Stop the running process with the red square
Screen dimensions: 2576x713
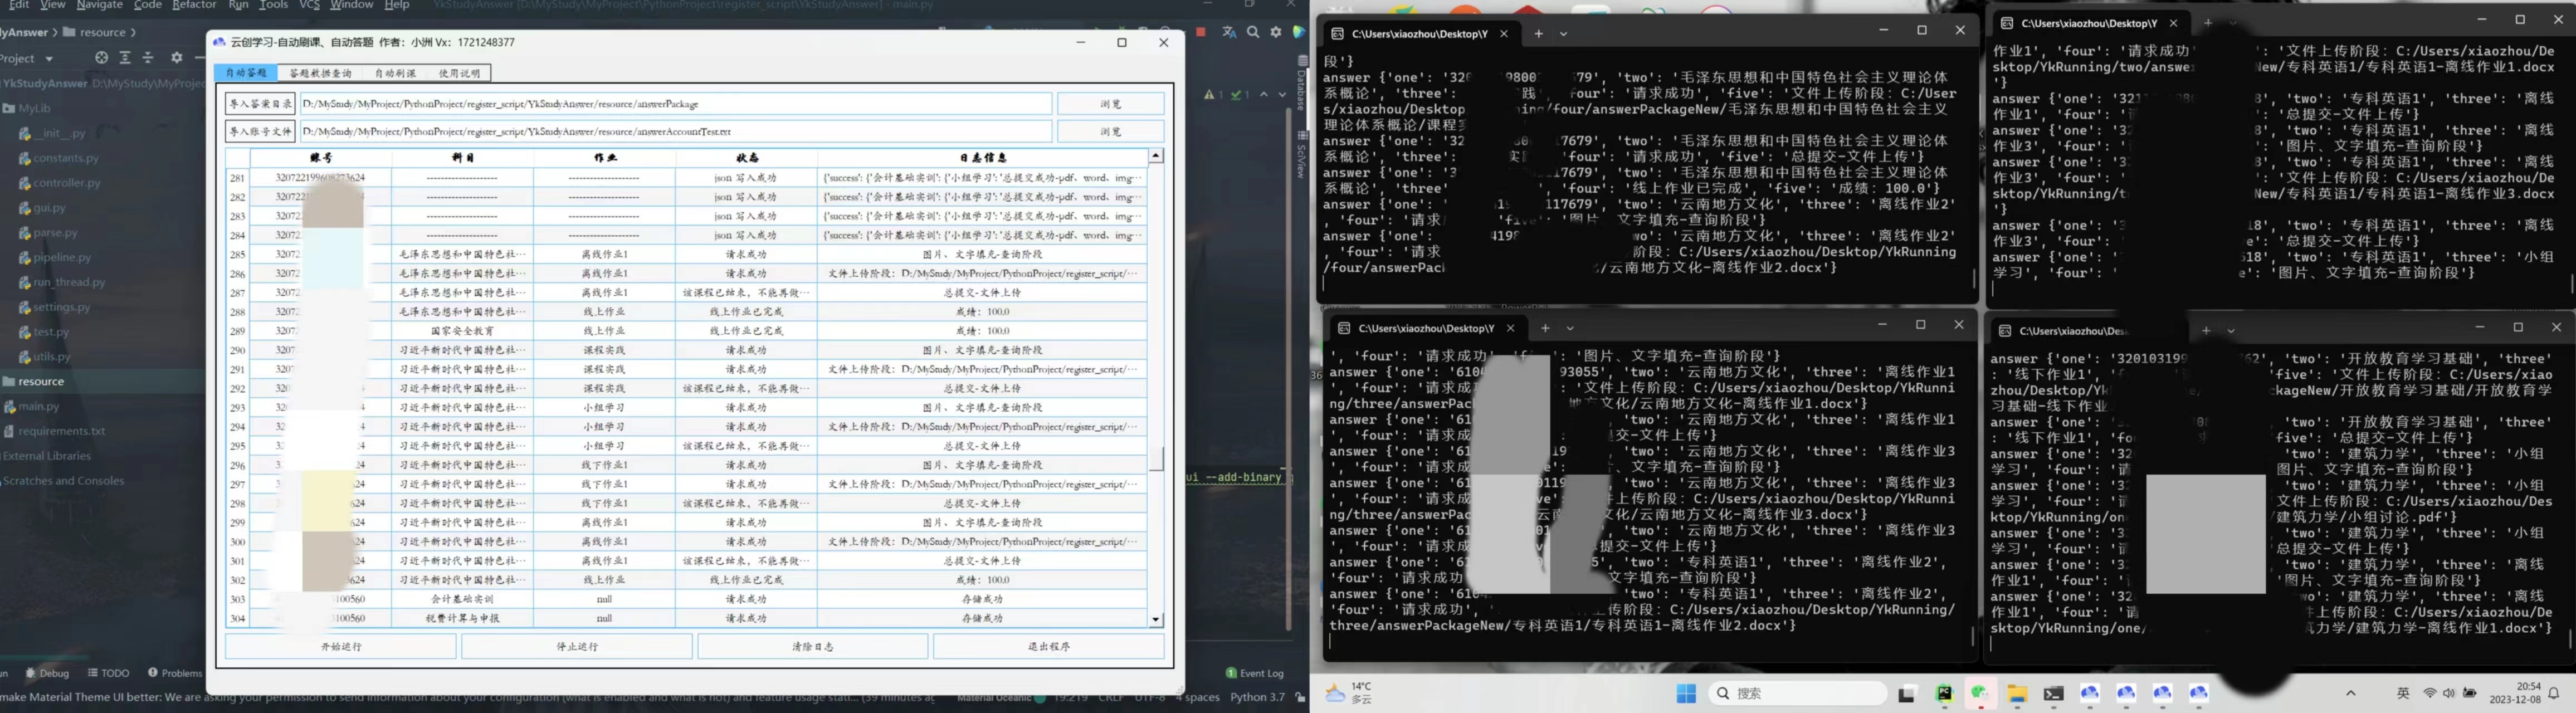[1201, 32]
